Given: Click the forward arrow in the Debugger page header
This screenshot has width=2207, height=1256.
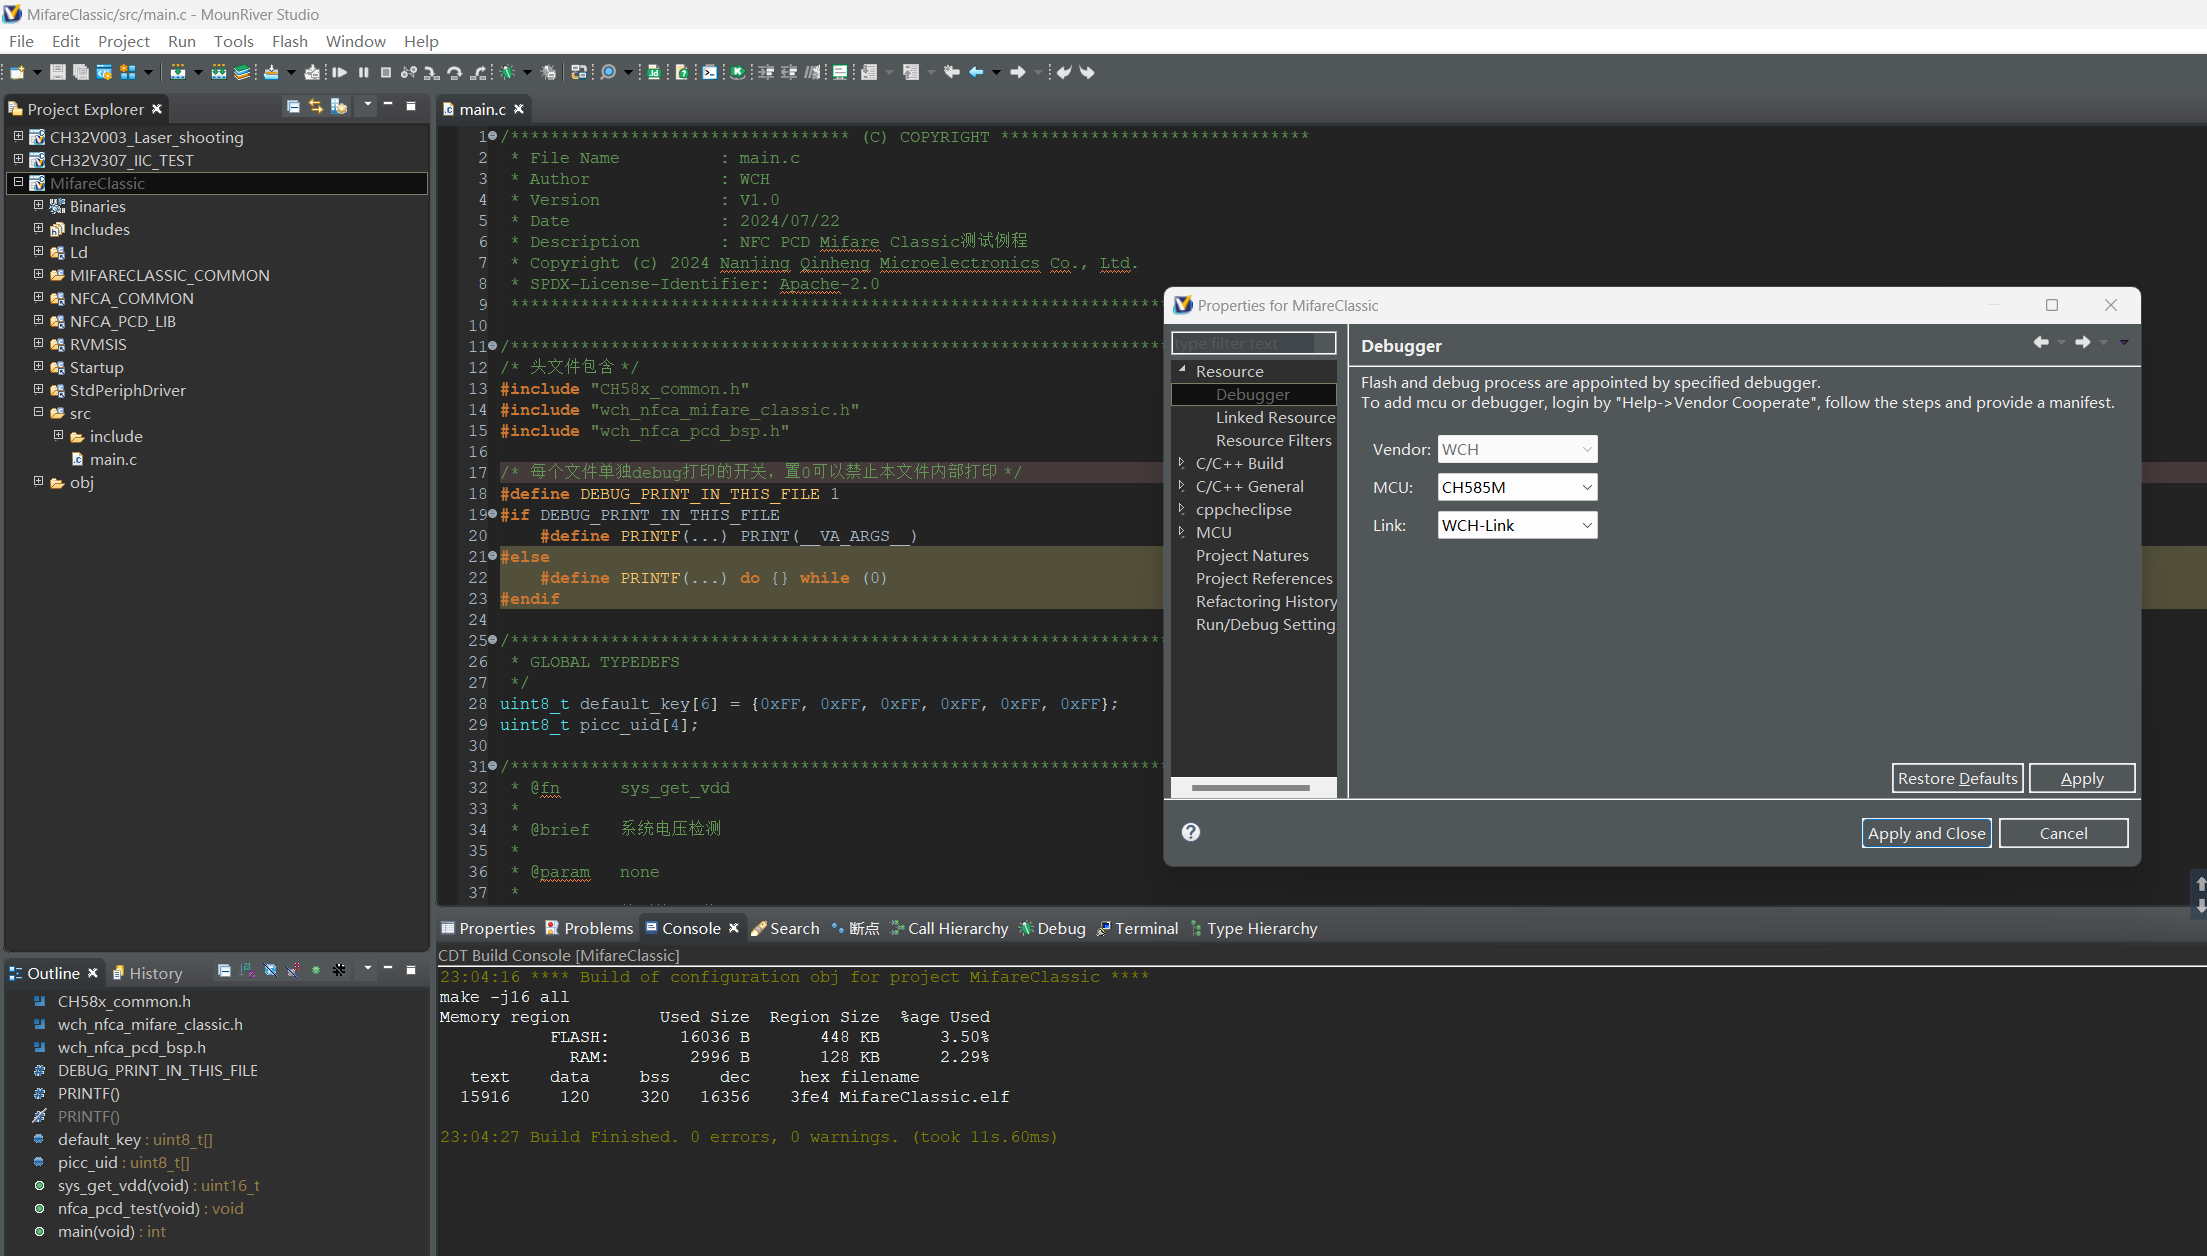Looking at the screenshot, I should [x=2082, y=342].
